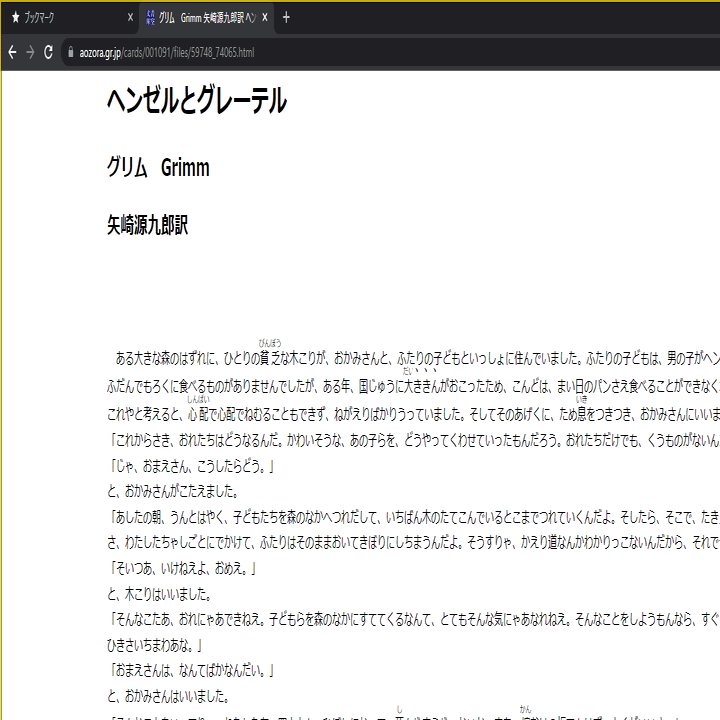Click the line 「おまえさんは、なんてばかなんだい。」
This screenshot has width=720, height=720.
(191, 671)
